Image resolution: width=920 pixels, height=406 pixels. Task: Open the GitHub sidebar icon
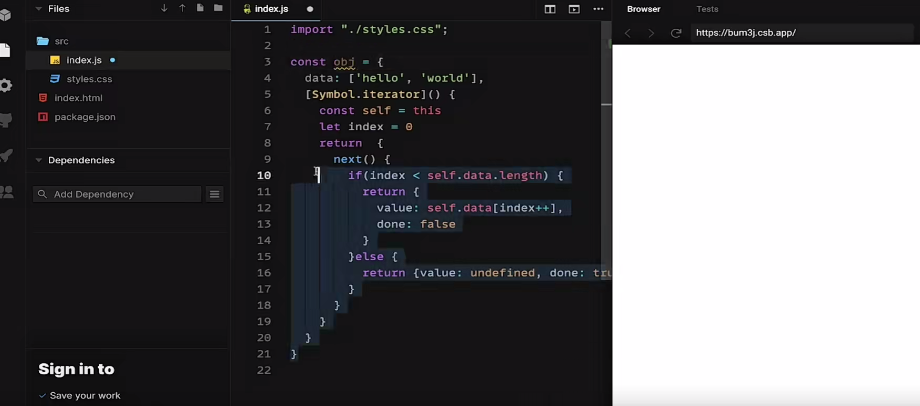tap(6, 121)
